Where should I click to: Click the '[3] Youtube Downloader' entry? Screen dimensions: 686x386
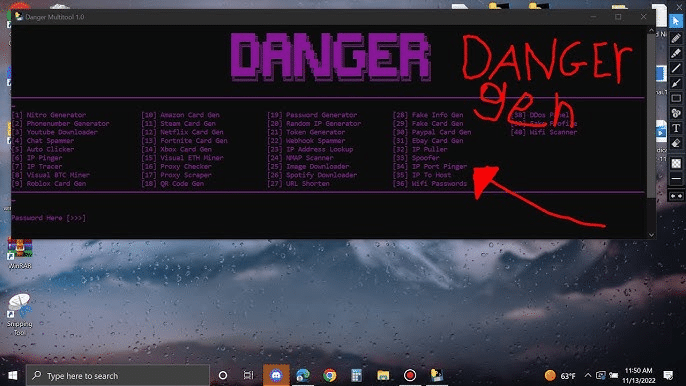[x=55, y=132]
